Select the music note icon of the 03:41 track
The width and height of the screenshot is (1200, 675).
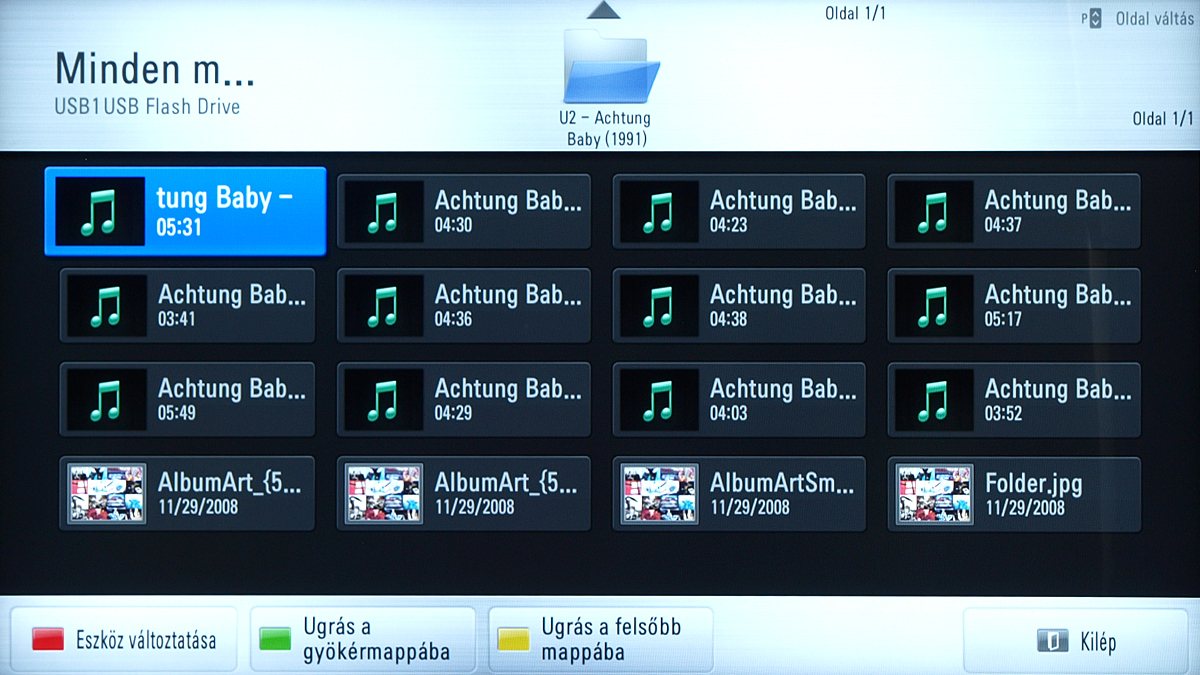pos(105,306)
